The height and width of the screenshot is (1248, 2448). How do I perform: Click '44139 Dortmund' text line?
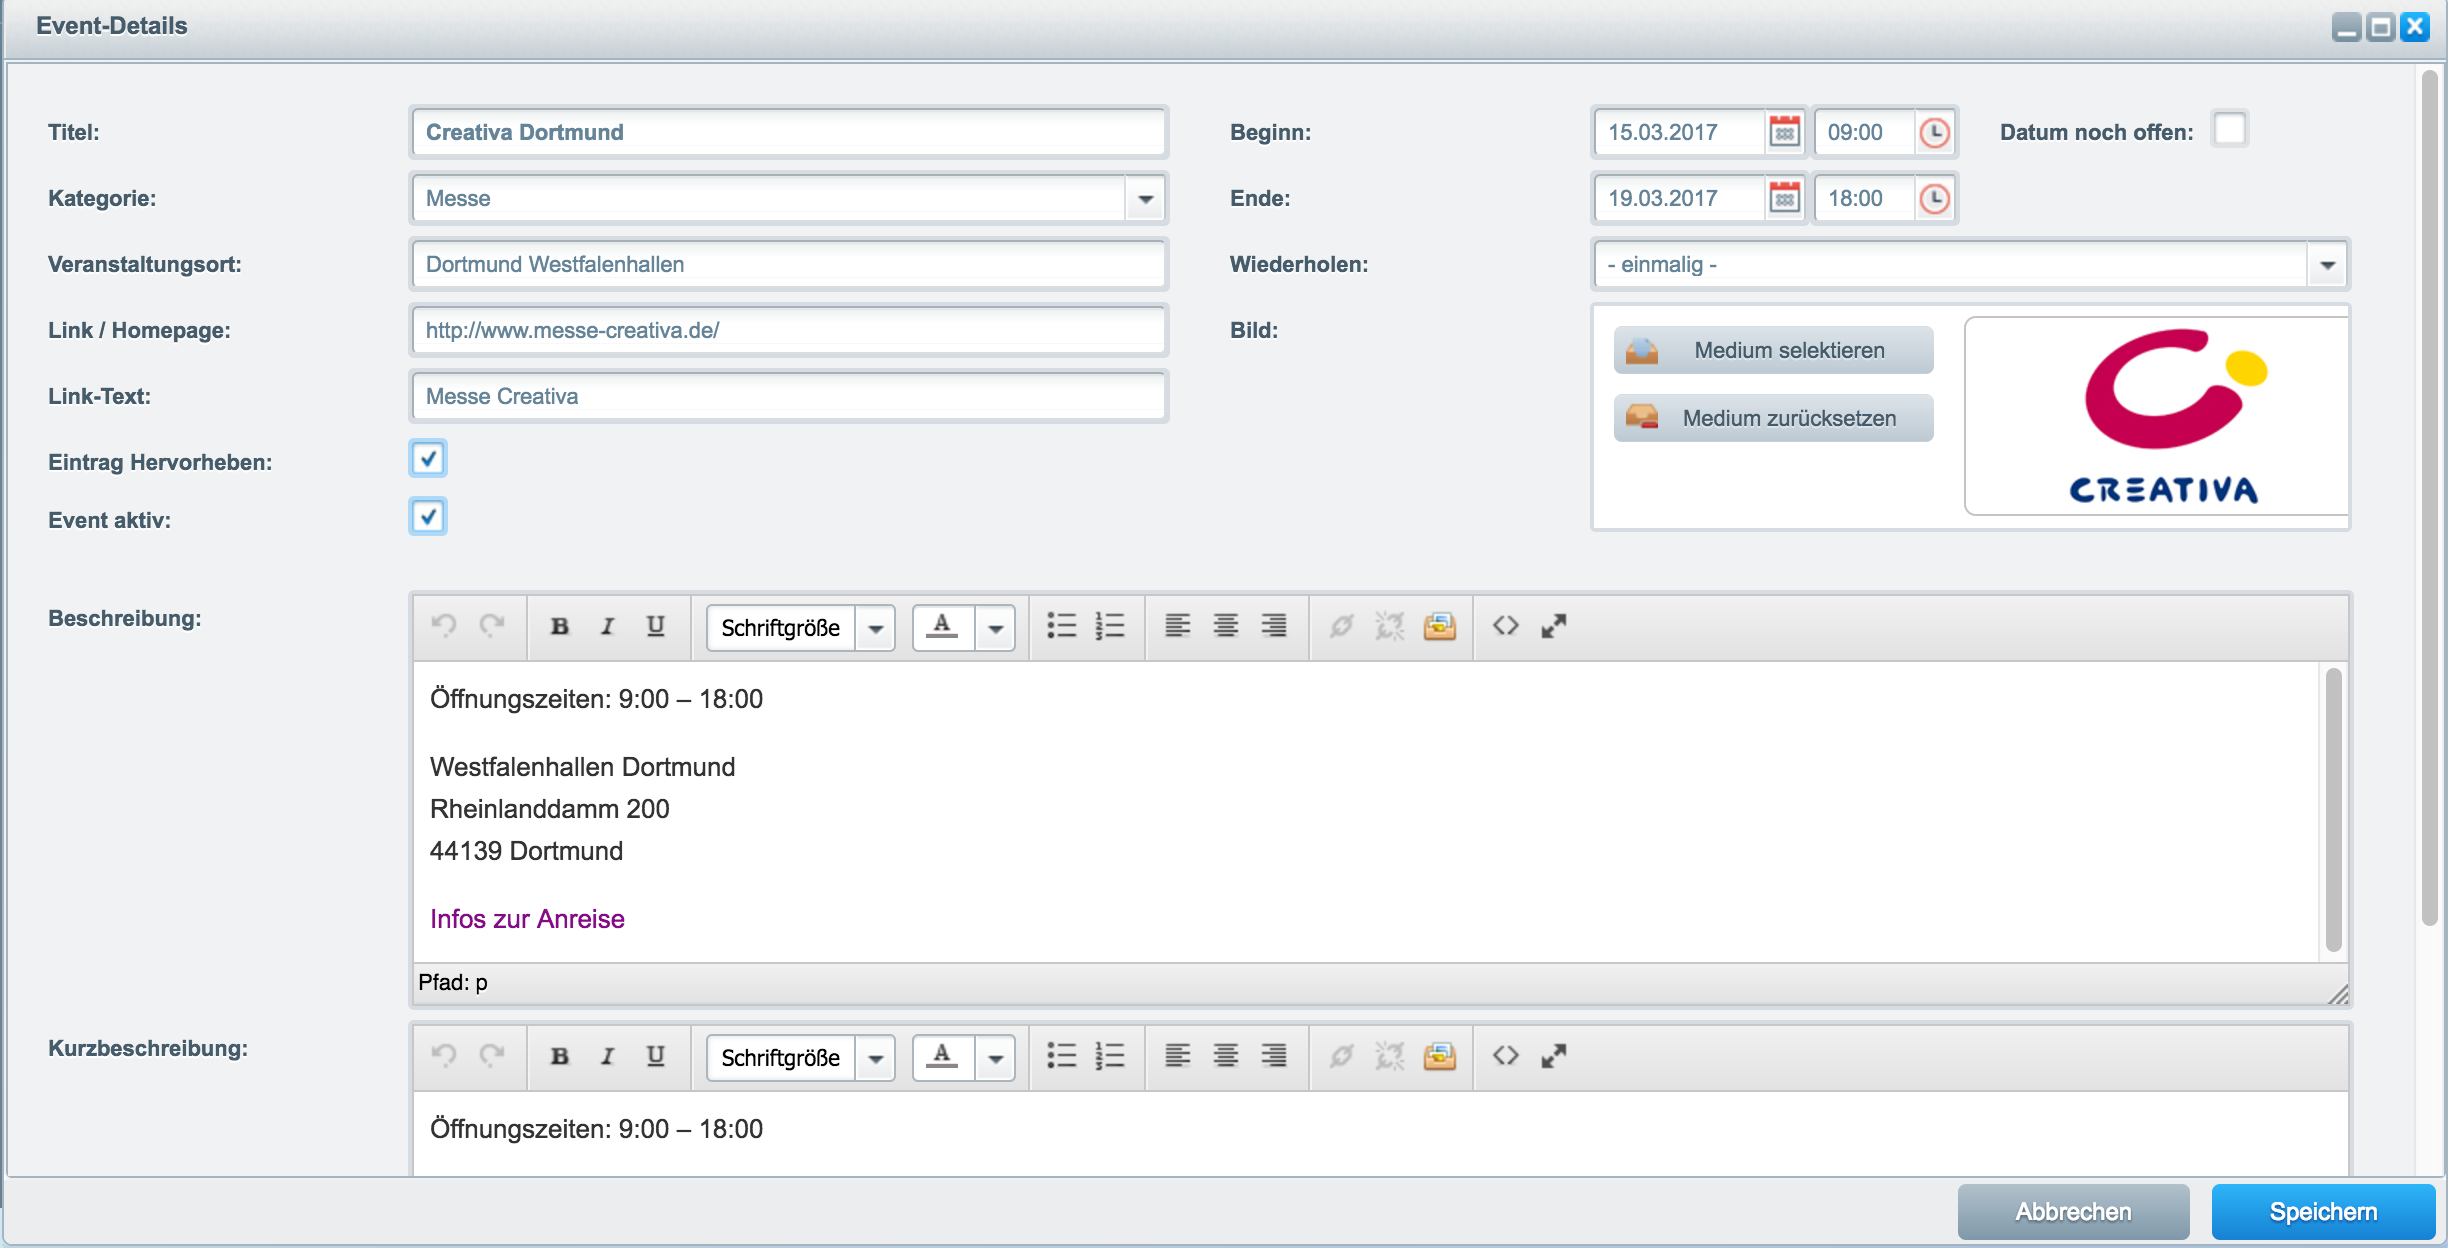click(526, 851)
